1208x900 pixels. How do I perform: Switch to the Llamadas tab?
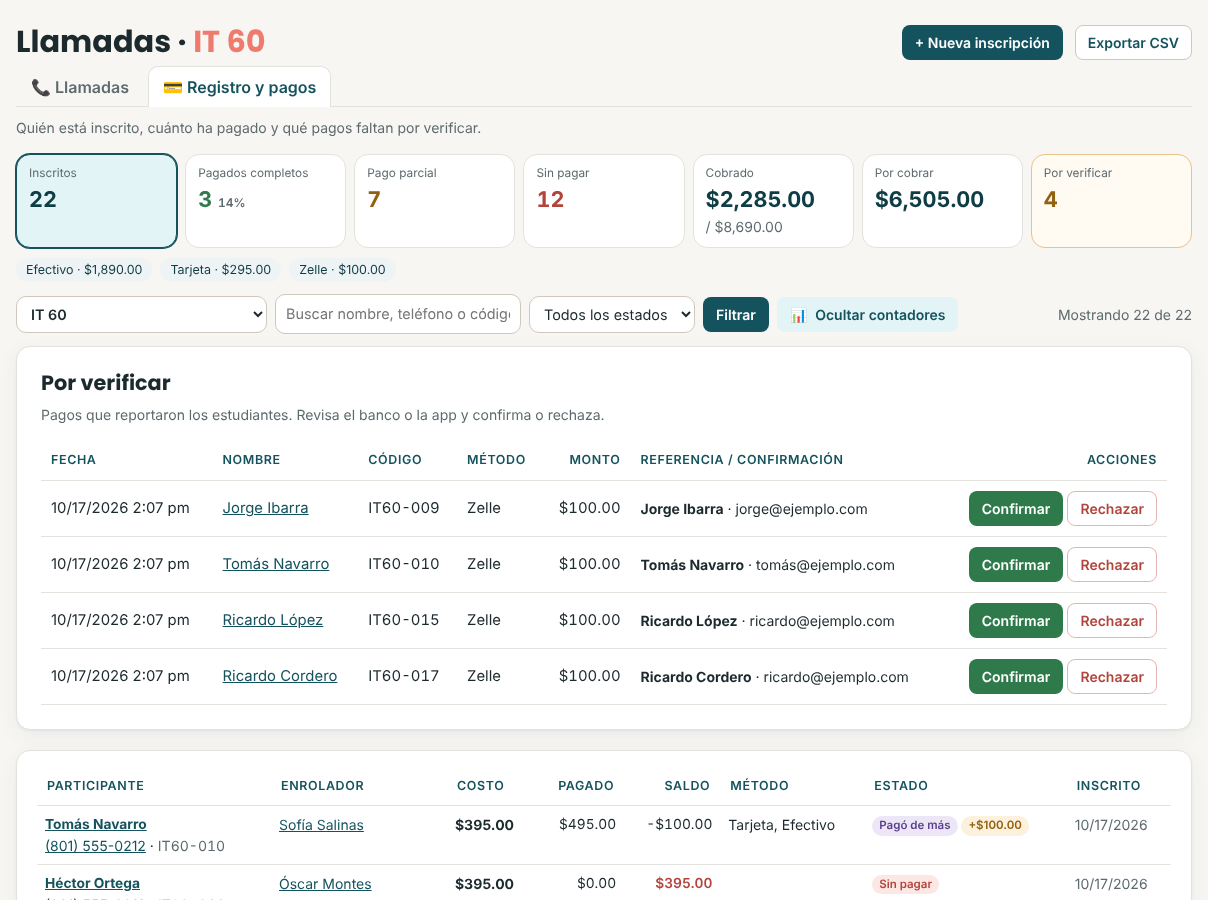[81, 87]
